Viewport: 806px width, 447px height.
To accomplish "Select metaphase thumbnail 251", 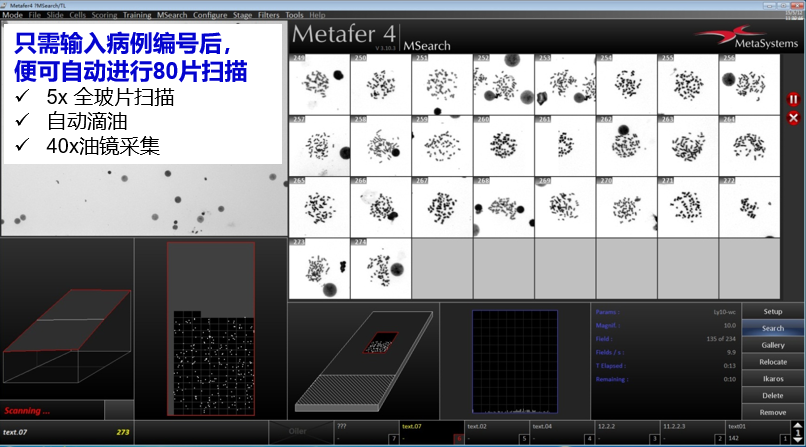I will click(x=442, y=84).
